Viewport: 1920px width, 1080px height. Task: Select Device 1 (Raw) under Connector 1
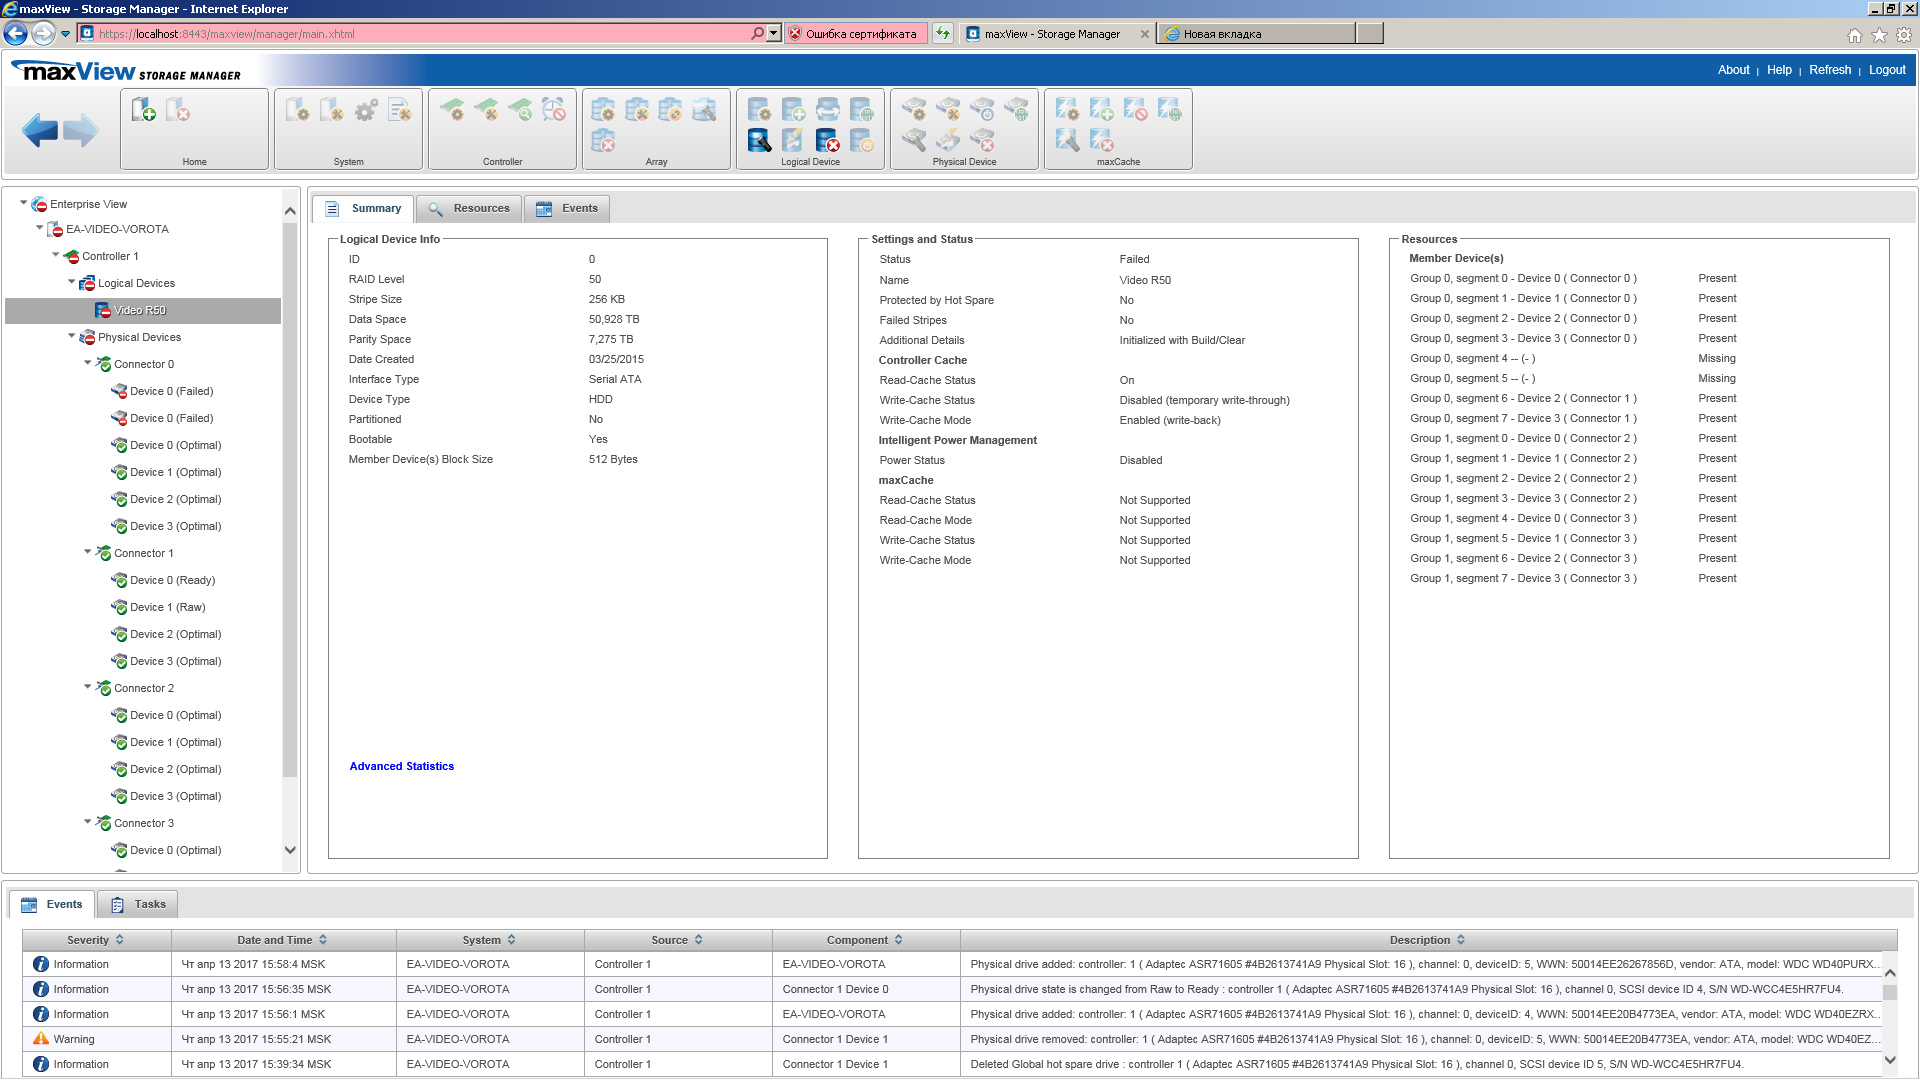pyautogui.click(x=167, y=607)
